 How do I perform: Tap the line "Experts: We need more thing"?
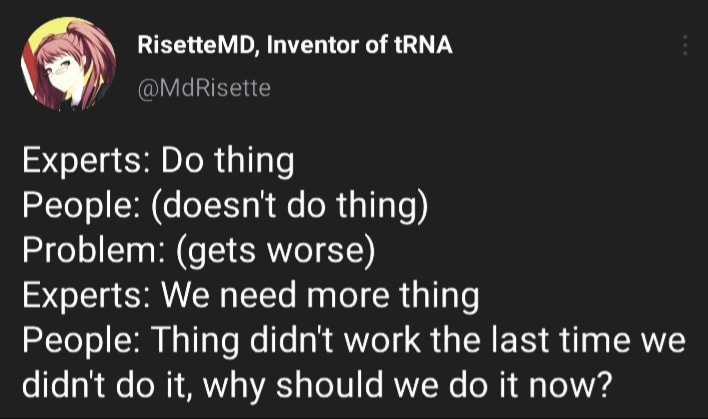[x=250, y=295]
